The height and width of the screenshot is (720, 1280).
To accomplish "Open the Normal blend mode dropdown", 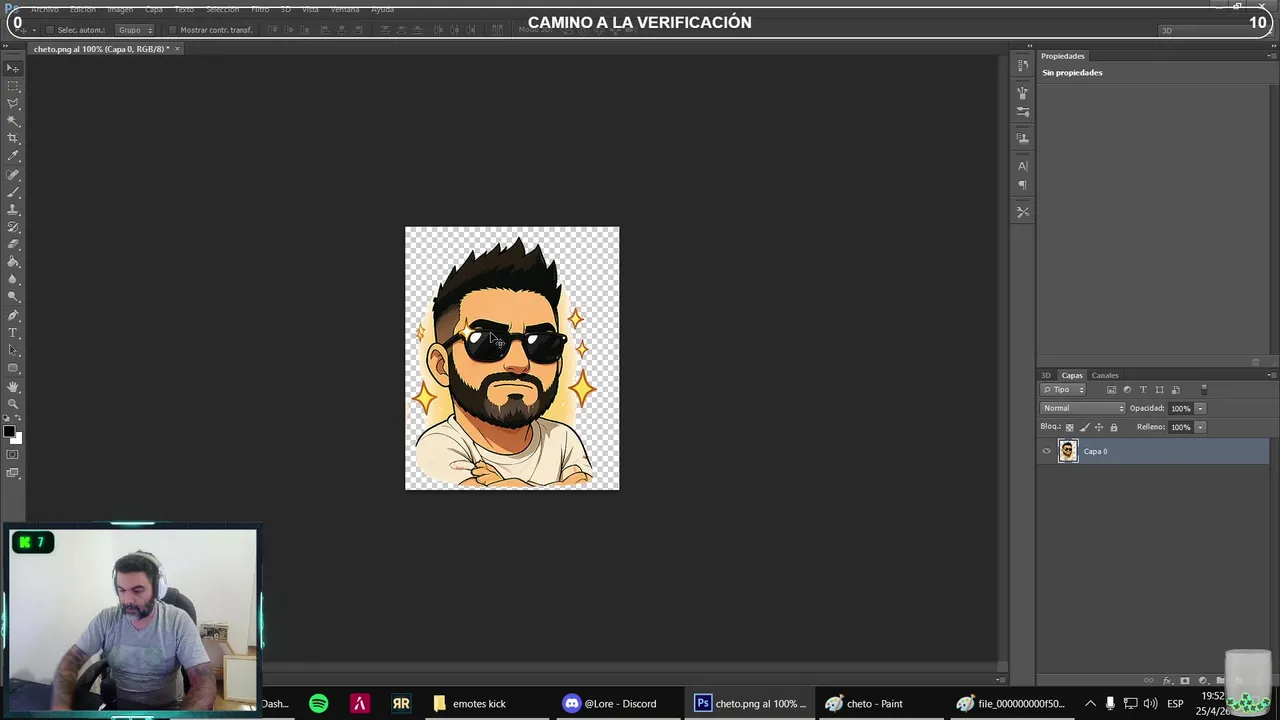I will 1083,408.
